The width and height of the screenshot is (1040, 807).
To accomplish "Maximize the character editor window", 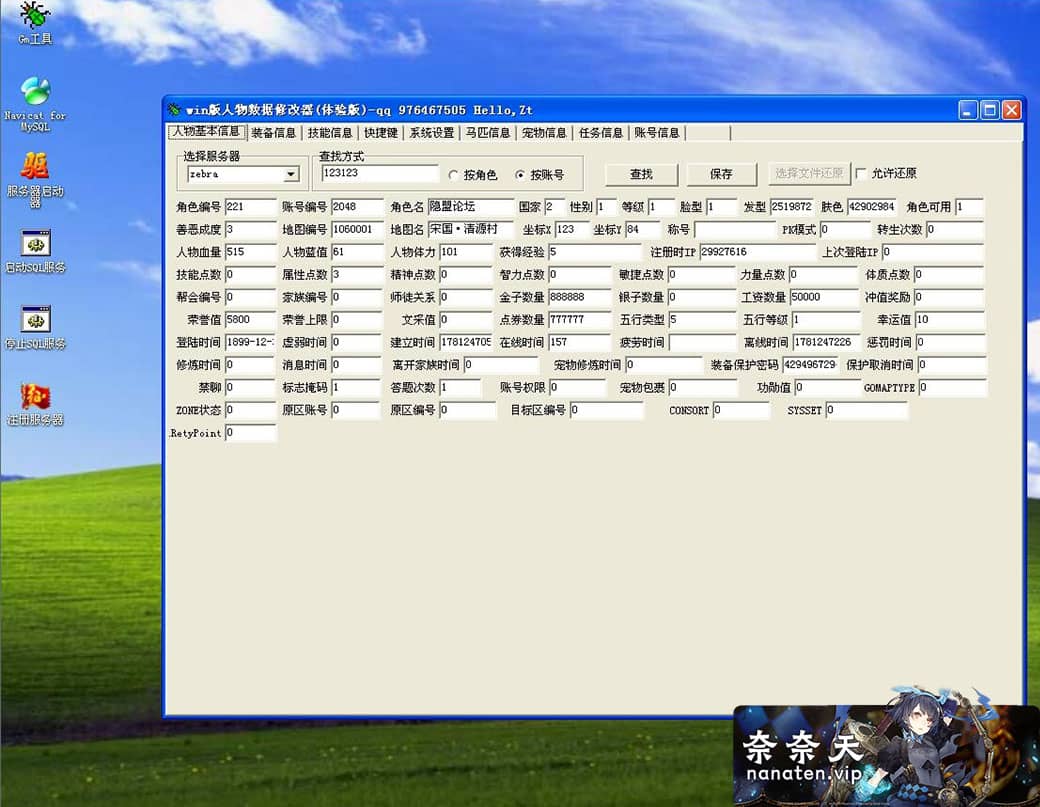I will tap(990, 110).
